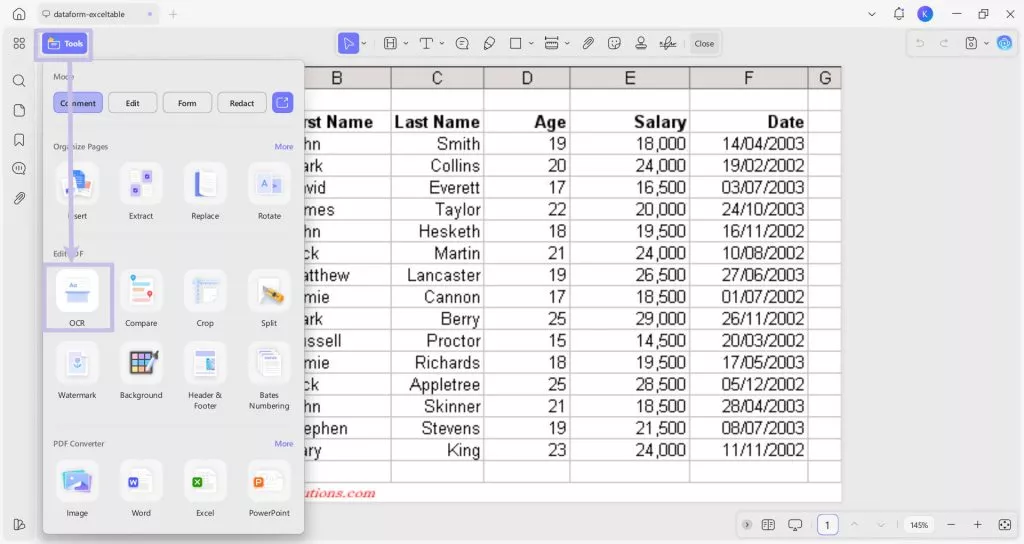Click the page number field
This screenshot has width=1024, height=544.
pos(827,524)
